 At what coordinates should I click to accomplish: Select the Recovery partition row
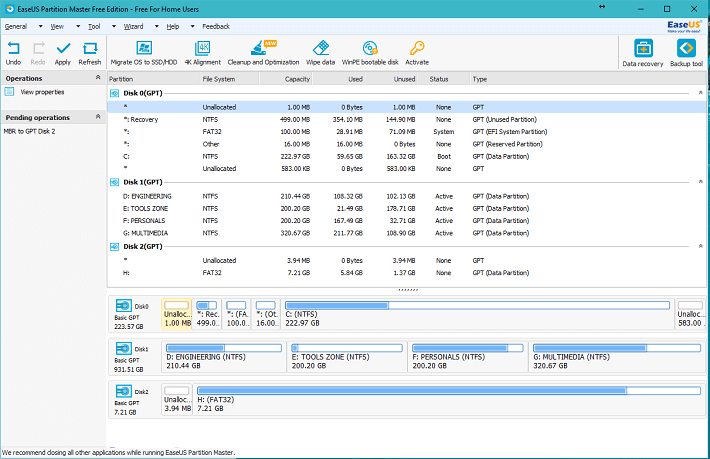click(407, 120)
